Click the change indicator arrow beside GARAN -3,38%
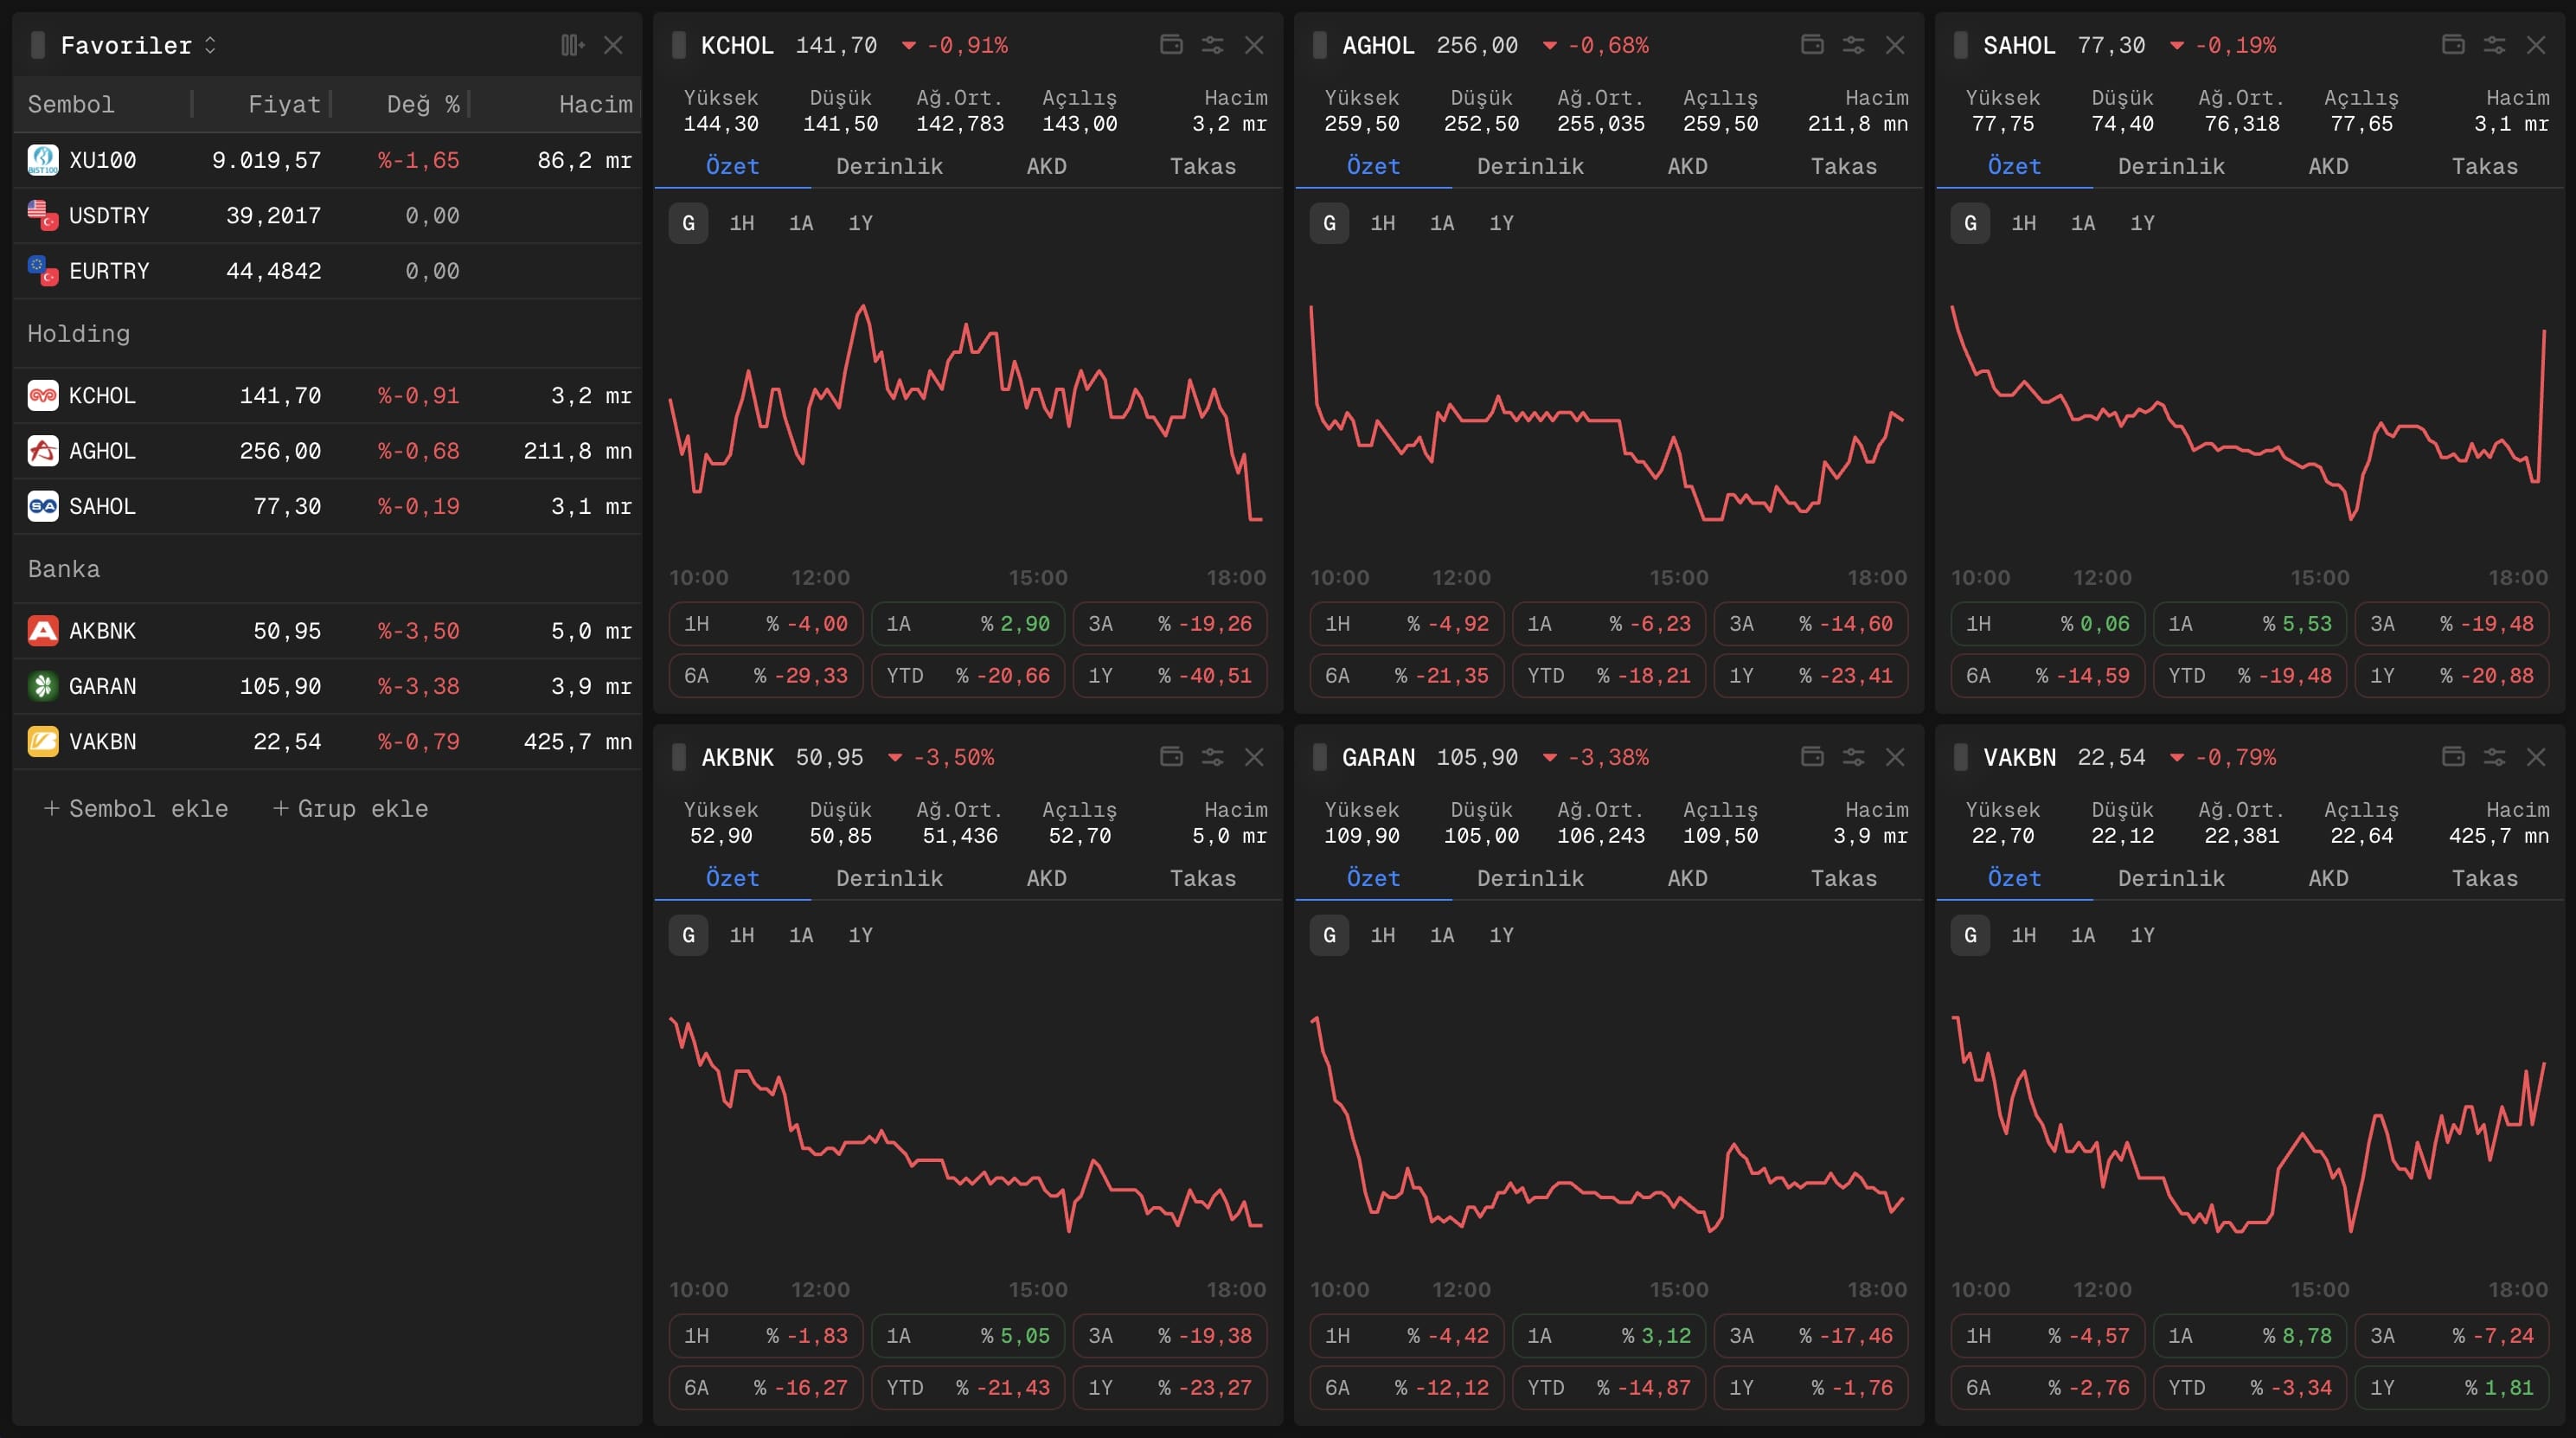This screenshot has width=2576, height=1438. (x=1551, y=758)
